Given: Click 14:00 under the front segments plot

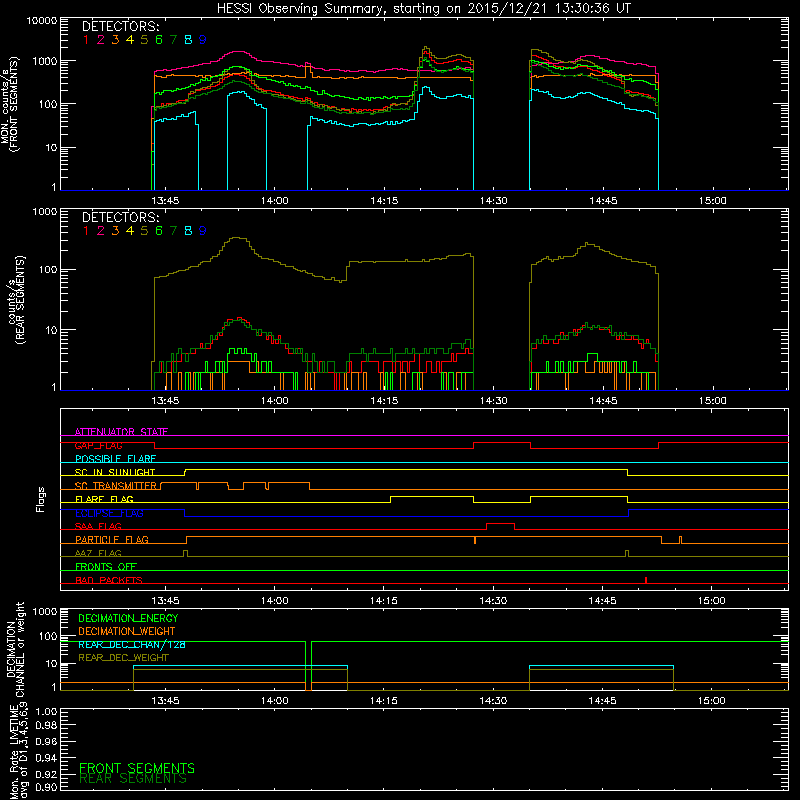Looking at the screenshot, I should (x=274, y=201).
